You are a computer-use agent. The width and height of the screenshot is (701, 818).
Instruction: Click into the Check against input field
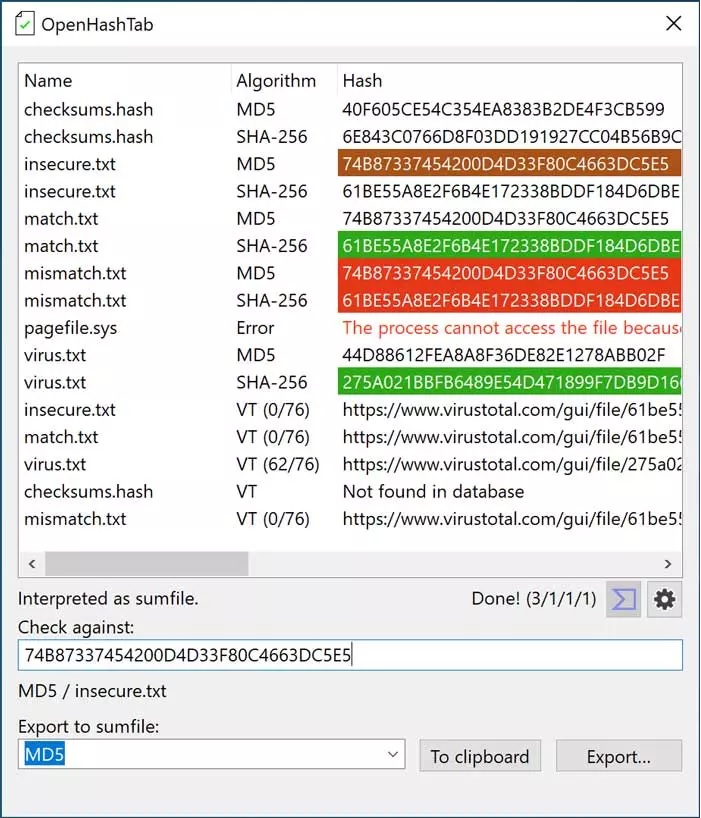coord(350,655)
